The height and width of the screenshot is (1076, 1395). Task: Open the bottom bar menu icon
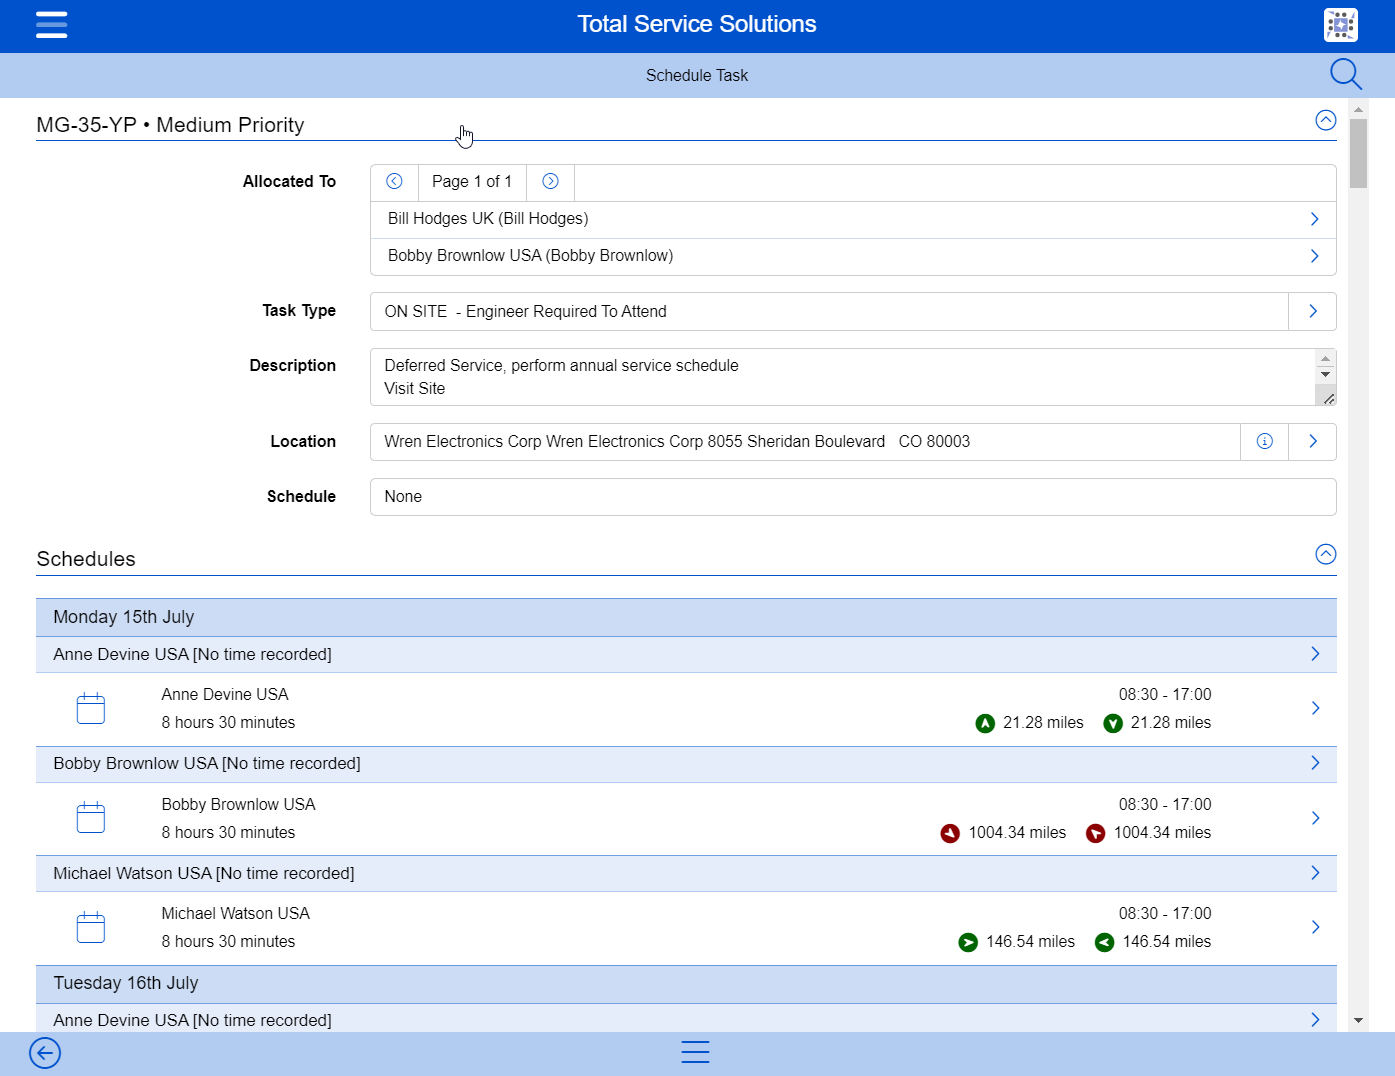(695, 1052)
